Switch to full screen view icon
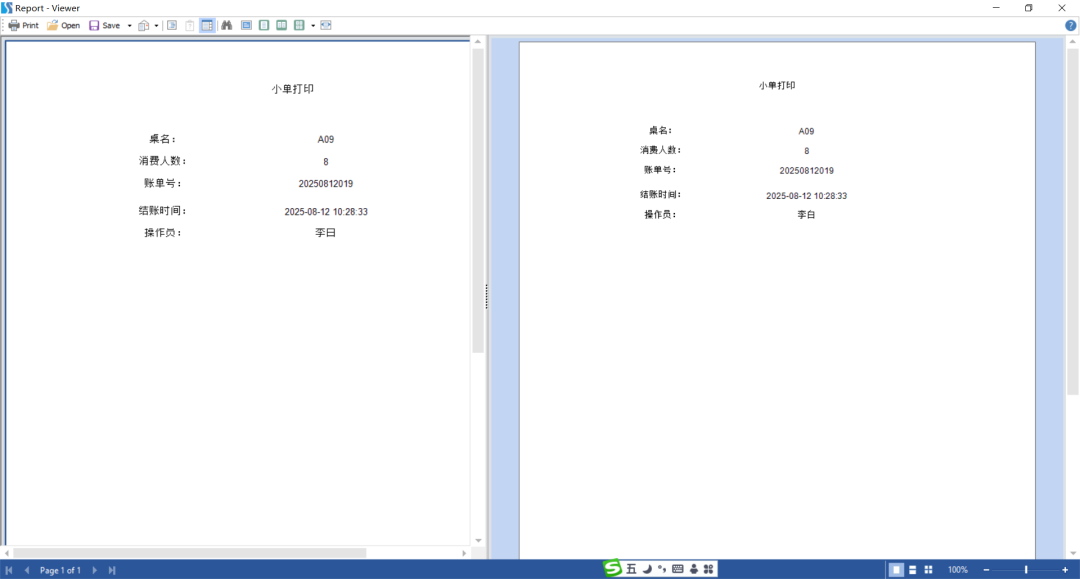This screenshot has height=579, width=1080. [246, 25]
